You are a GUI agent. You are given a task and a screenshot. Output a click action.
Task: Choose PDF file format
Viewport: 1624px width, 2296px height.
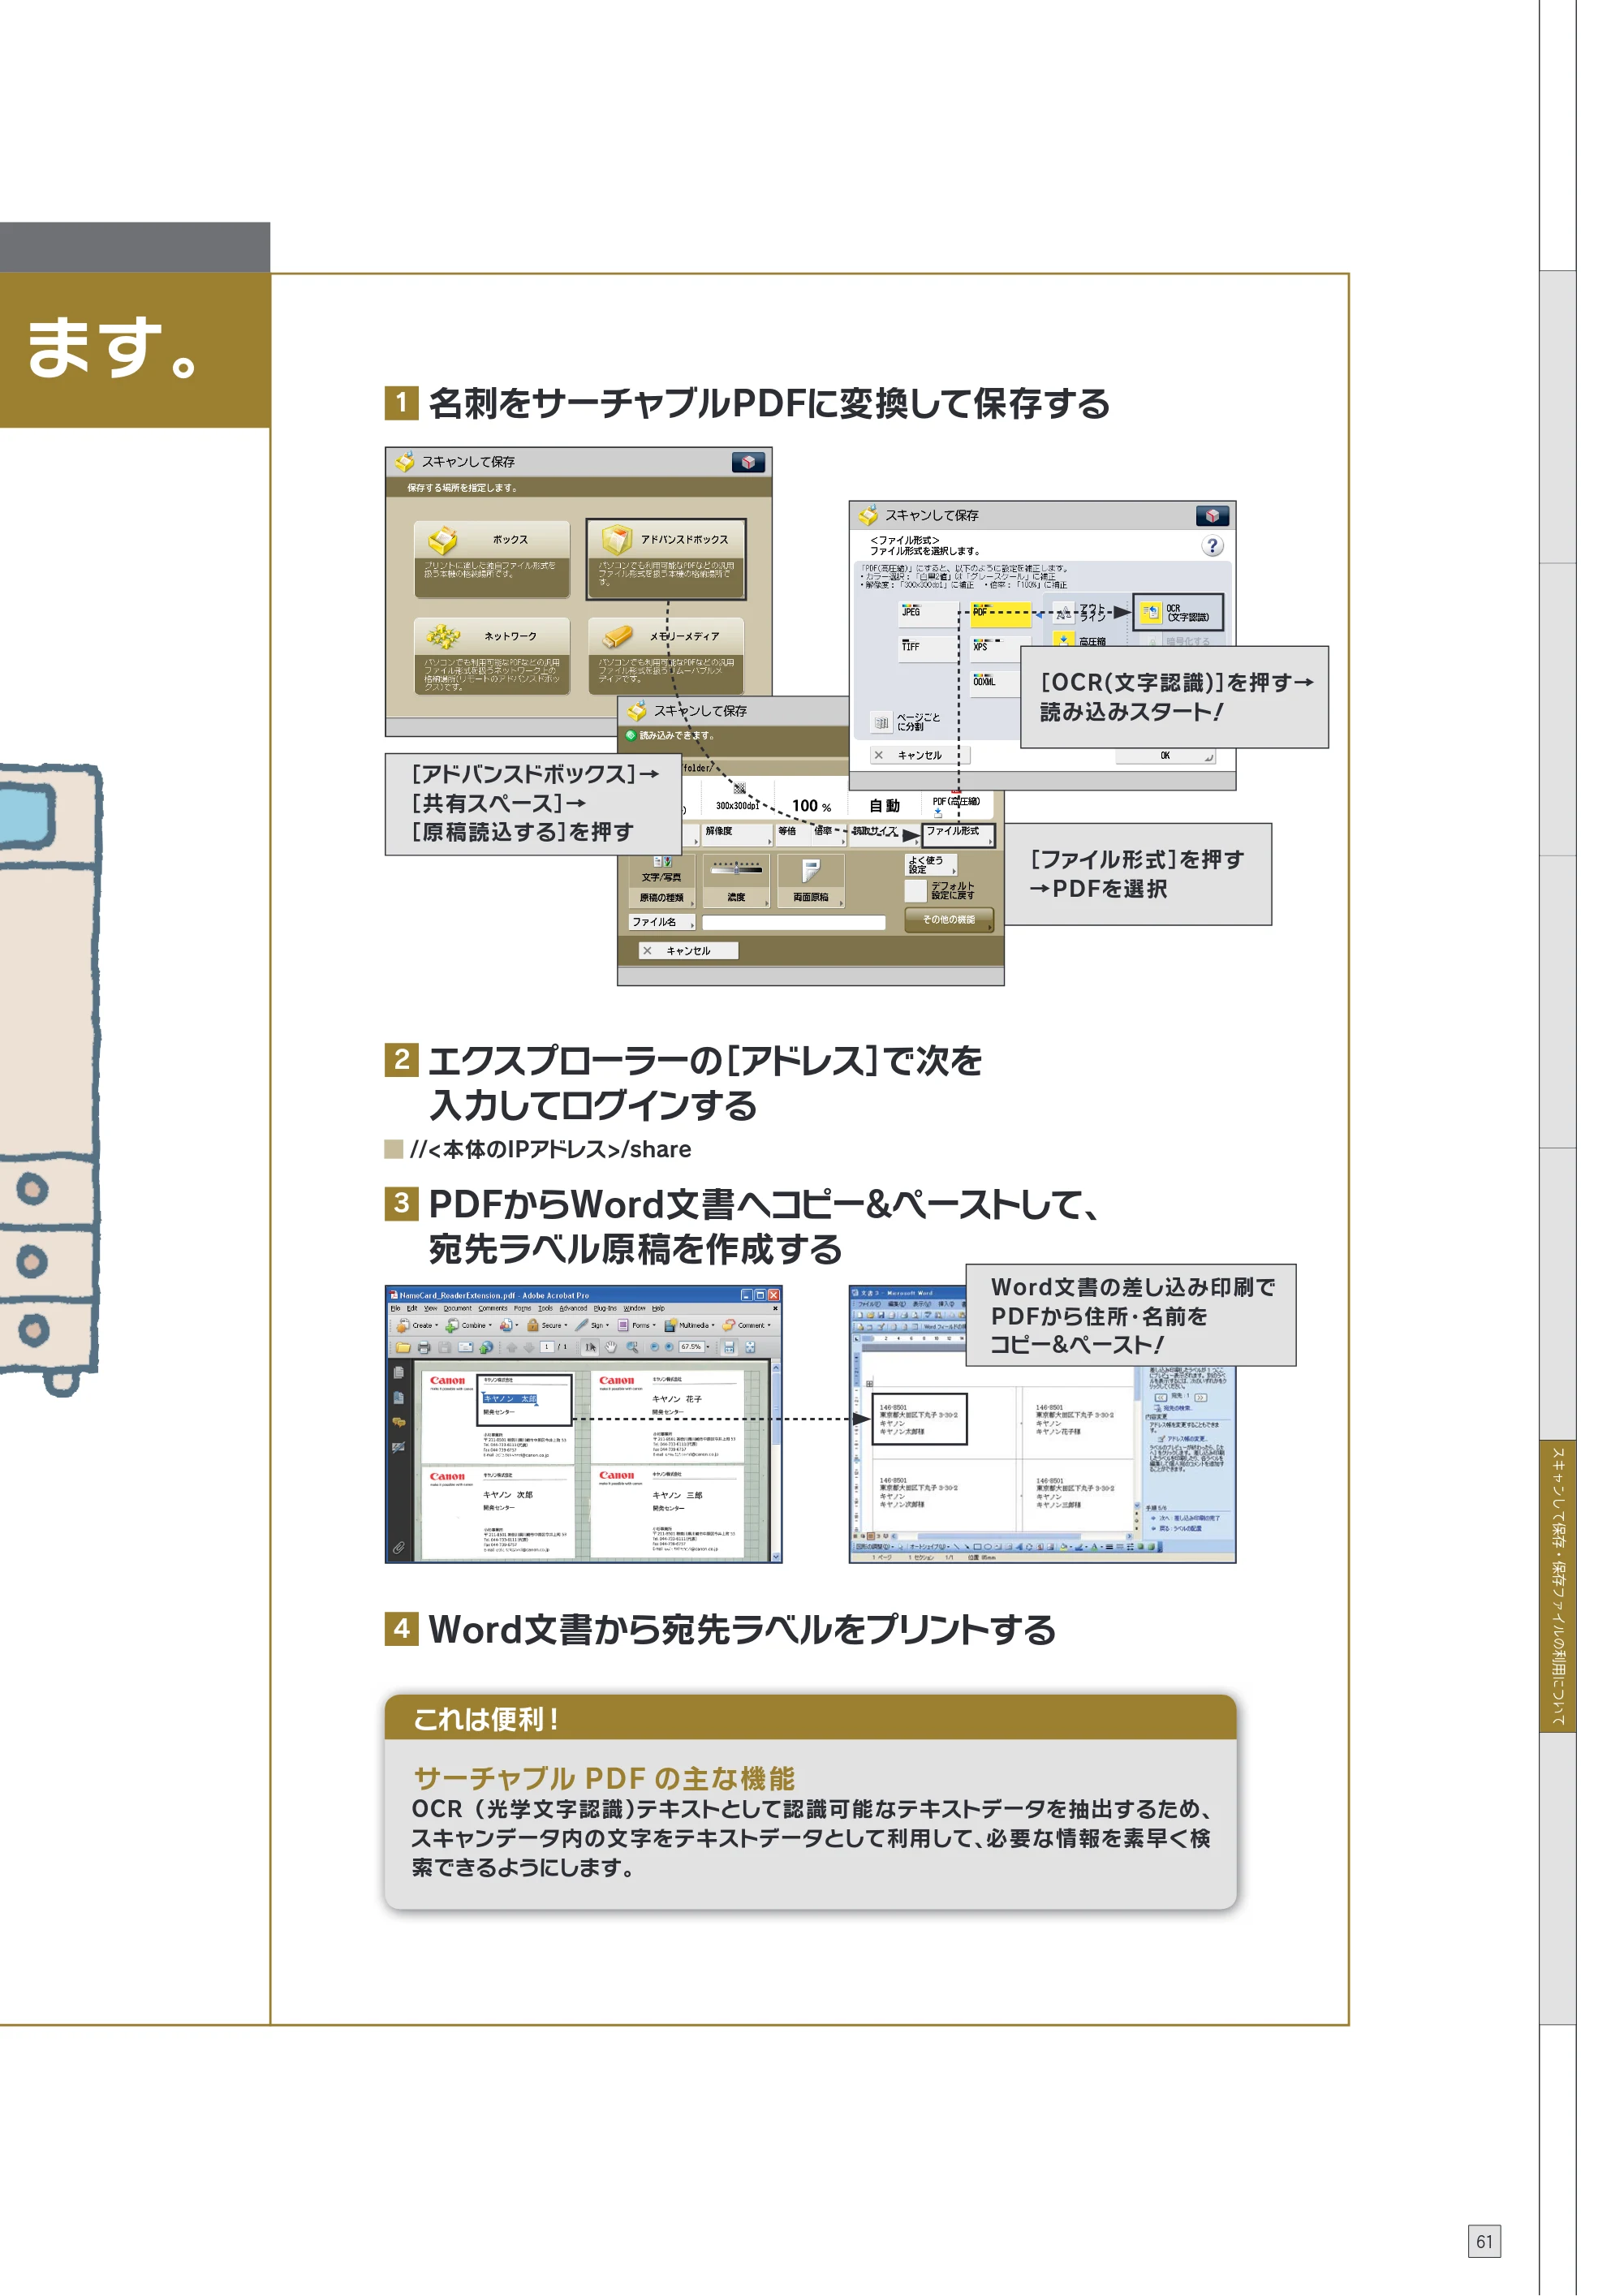[1001, 614]
